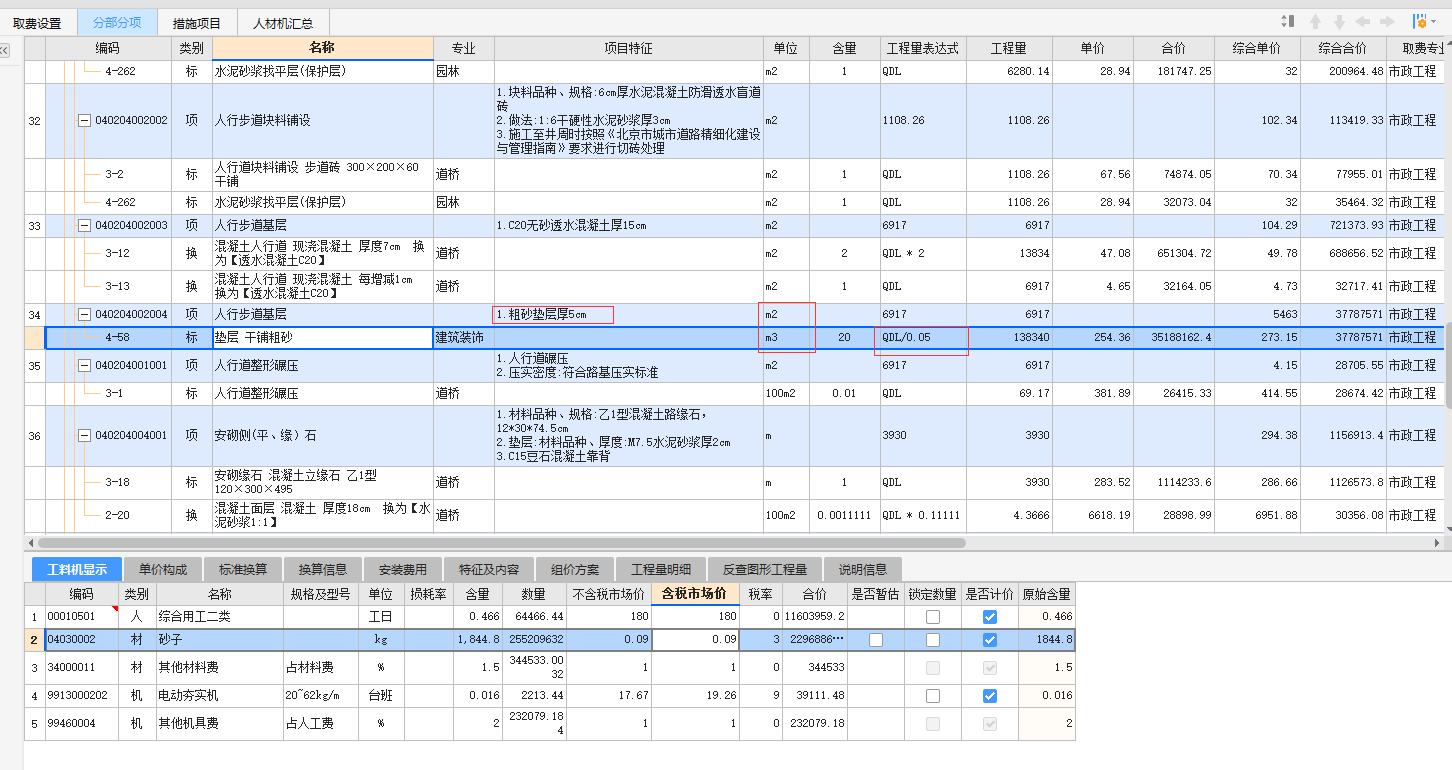
Task: Open the 反查图形工程量 tab
Action: point(765,569)
